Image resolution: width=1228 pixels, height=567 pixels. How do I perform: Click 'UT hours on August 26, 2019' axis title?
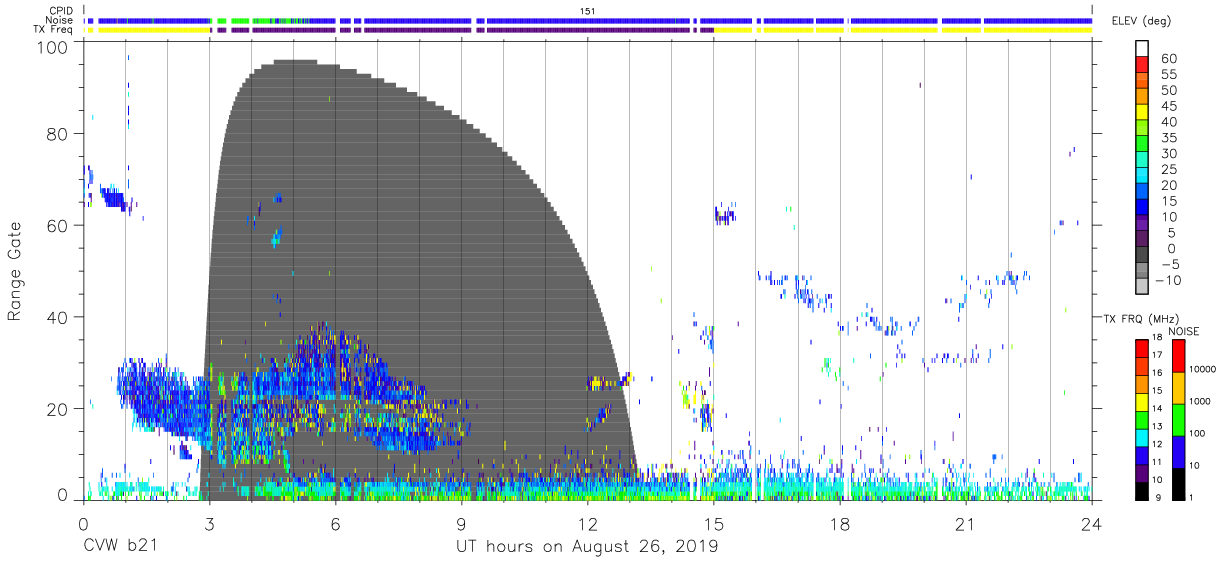(587, 547)
